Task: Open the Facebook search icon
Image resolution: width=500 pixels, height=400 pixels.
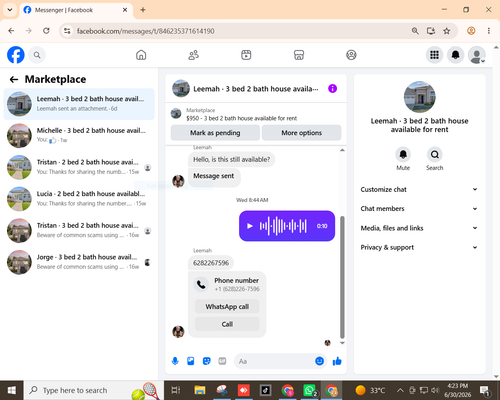Action: coord(37,55)
